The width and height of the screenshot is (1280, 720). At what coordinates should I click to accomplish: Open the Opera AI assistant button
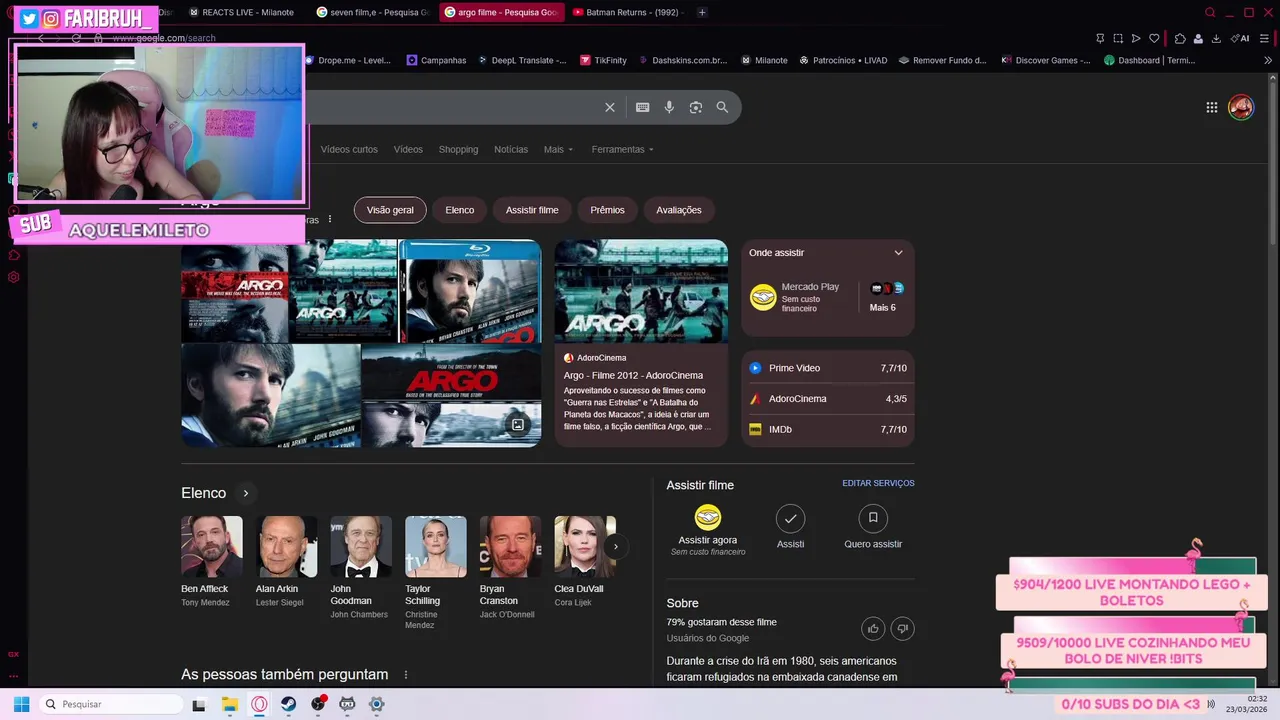point(1240,38)
